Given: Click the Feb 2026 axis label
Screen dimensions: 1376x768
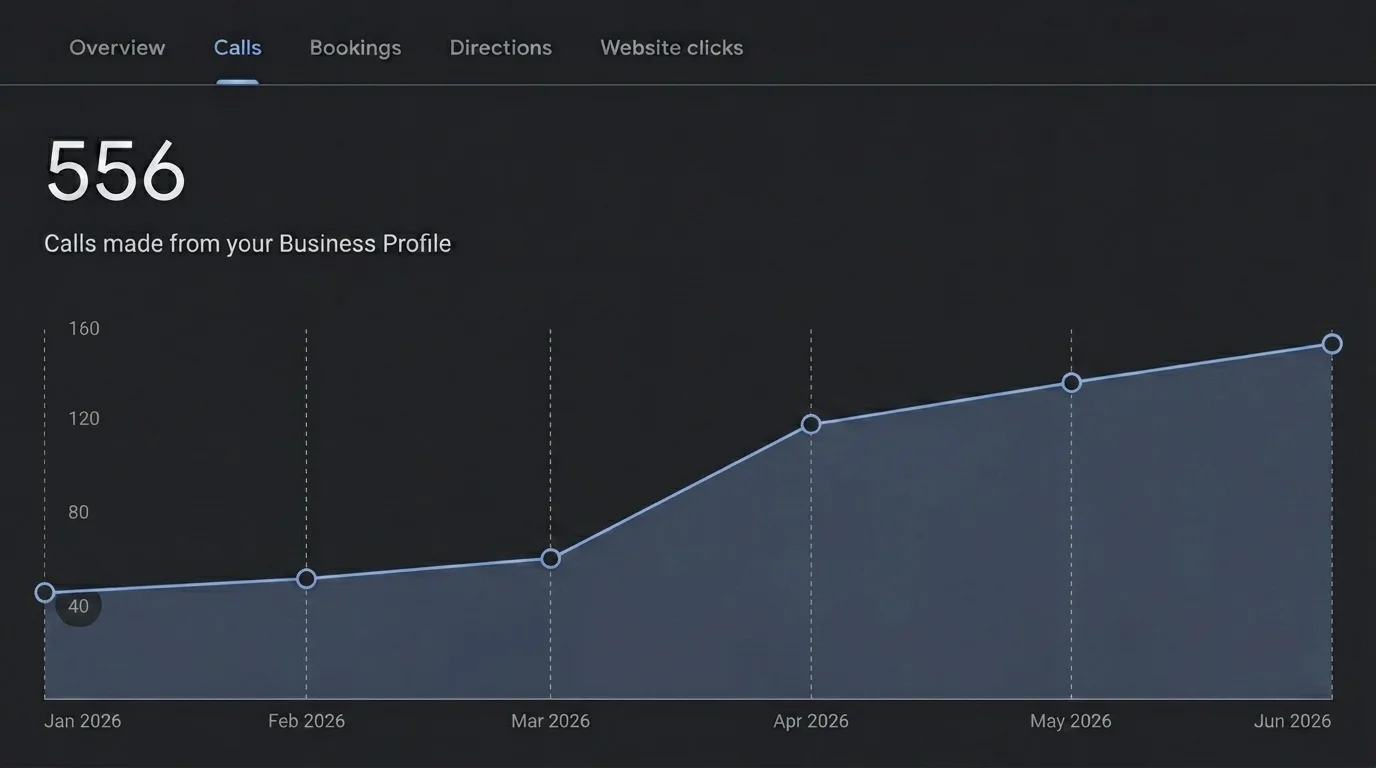Looking at the screenshot, I should pyautogui.click(x=307, y=721).
